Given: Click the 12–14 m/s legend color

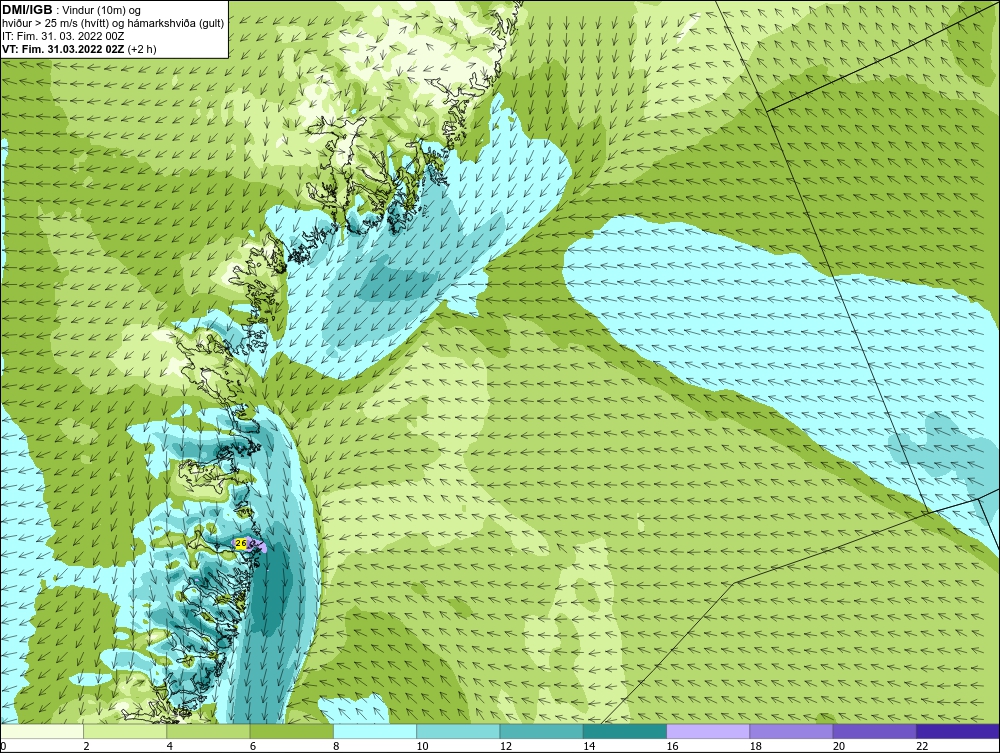Looking at the screenshot, I should tap(541, 731).
